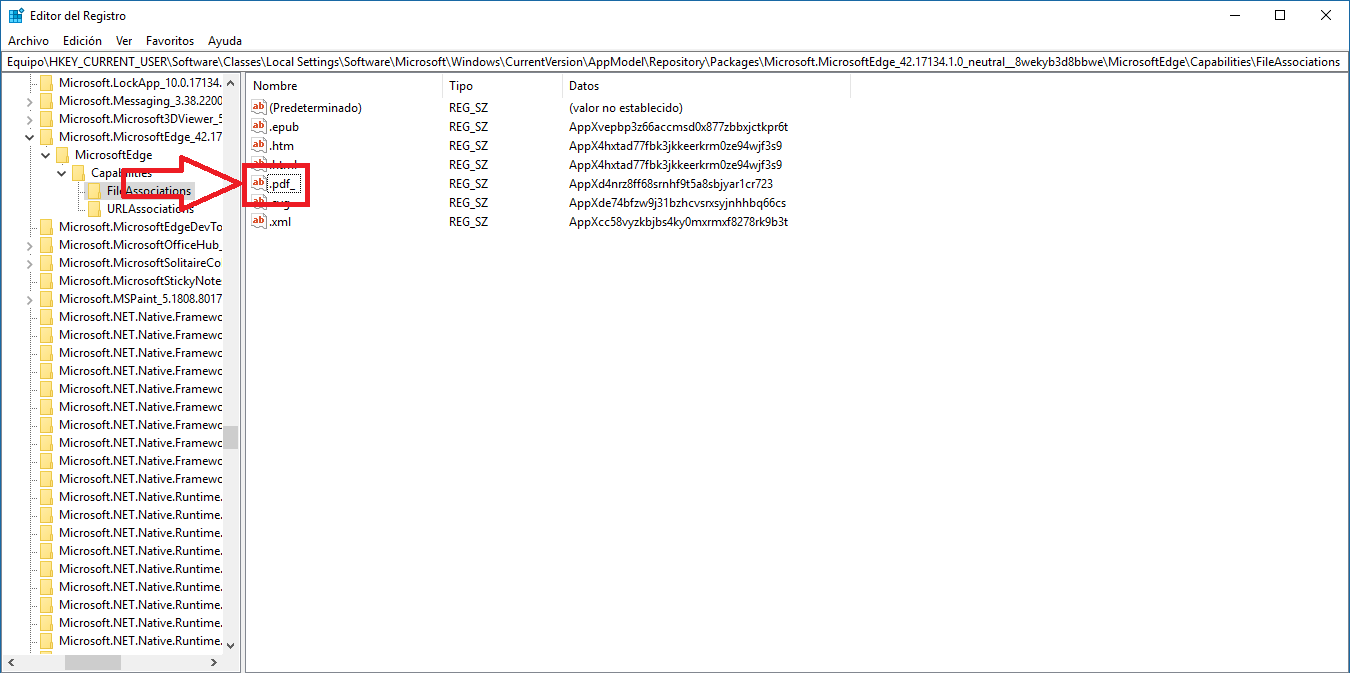Click the .epub string value icon
The image size is (1350, 673).
point(259,126)
